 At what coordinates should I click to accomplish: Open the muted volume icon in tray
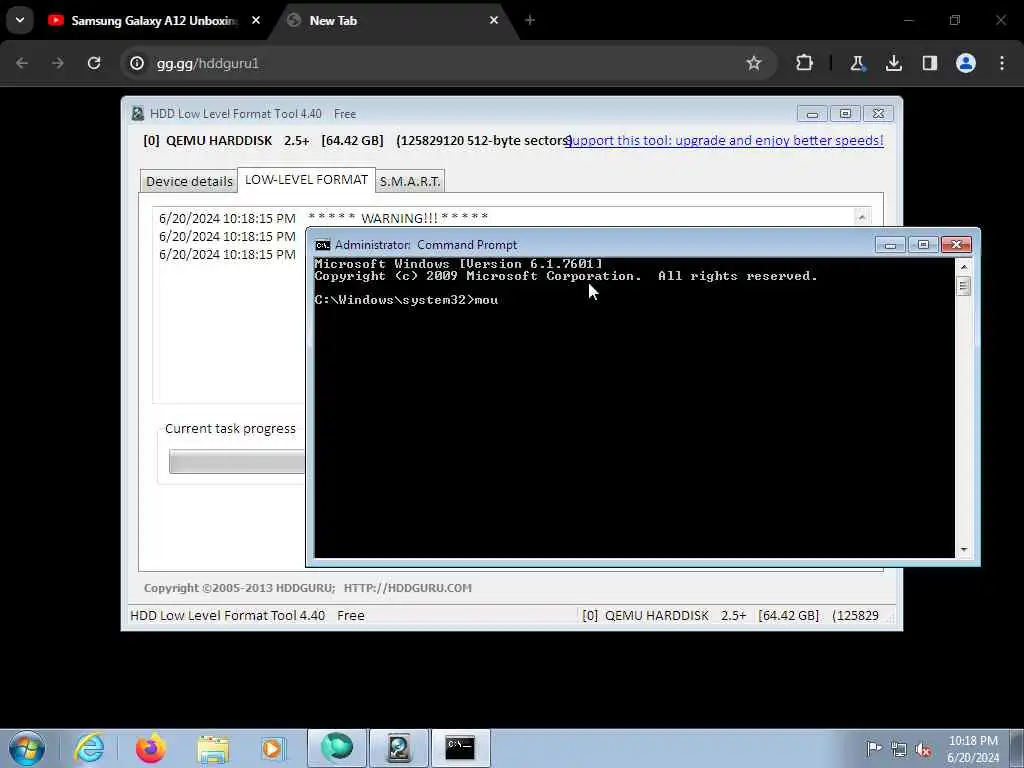pyautogui.click(x=923, y=749)
